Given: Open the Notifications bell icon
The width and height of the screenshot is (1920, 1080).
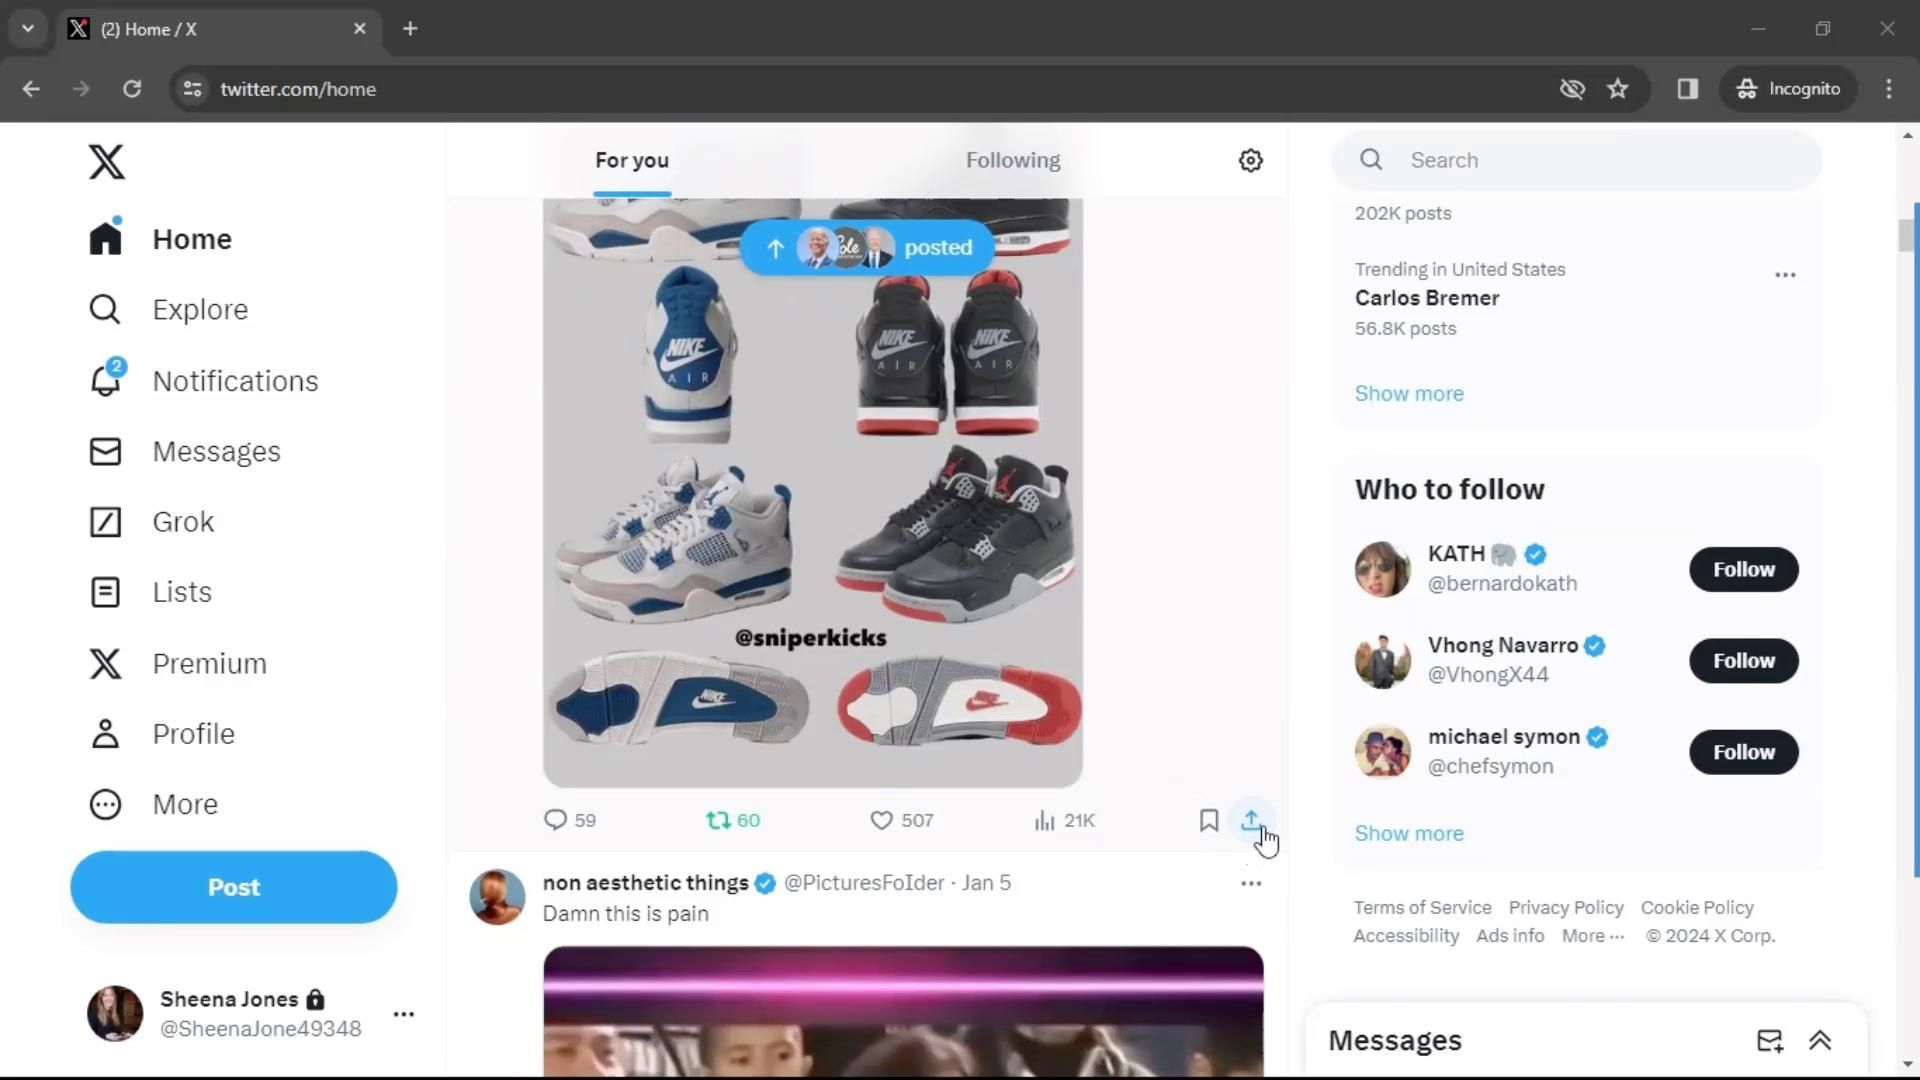Looking at the screenshot, I should pyautogui.click(x=104, y=381).
